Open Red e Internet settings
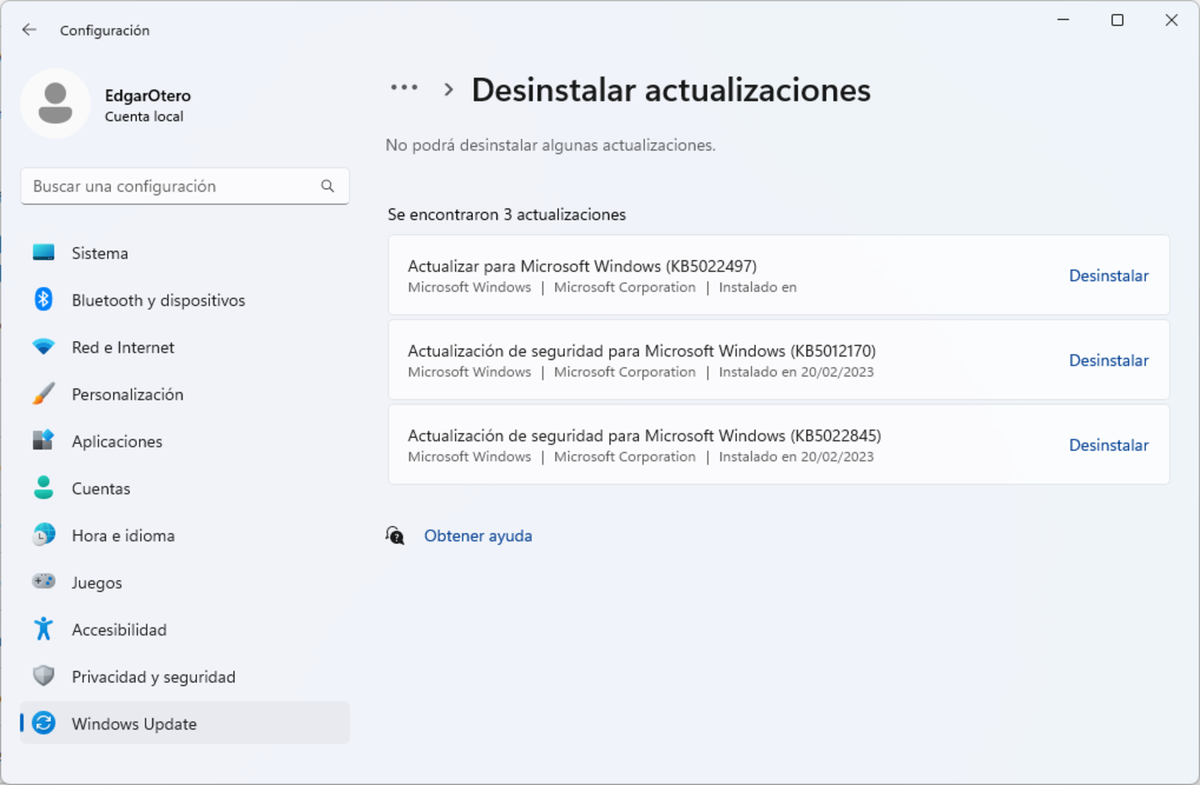 [x=185, y=347]
